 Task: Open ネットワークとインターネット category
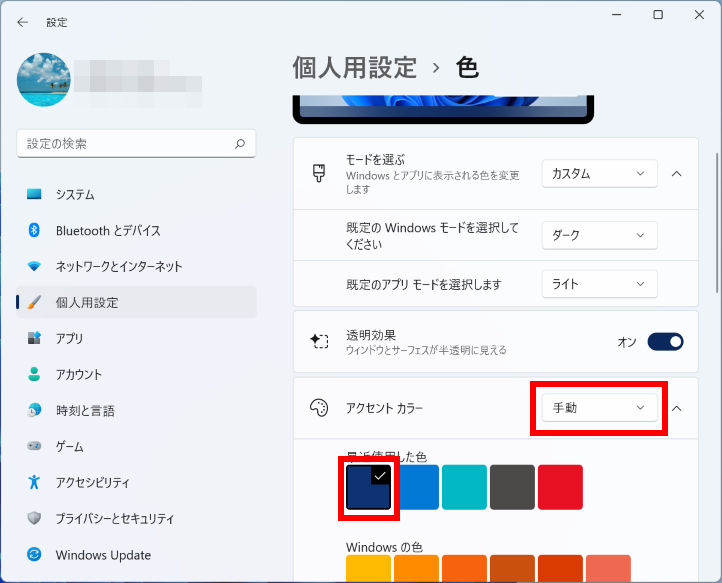[136, 266]
